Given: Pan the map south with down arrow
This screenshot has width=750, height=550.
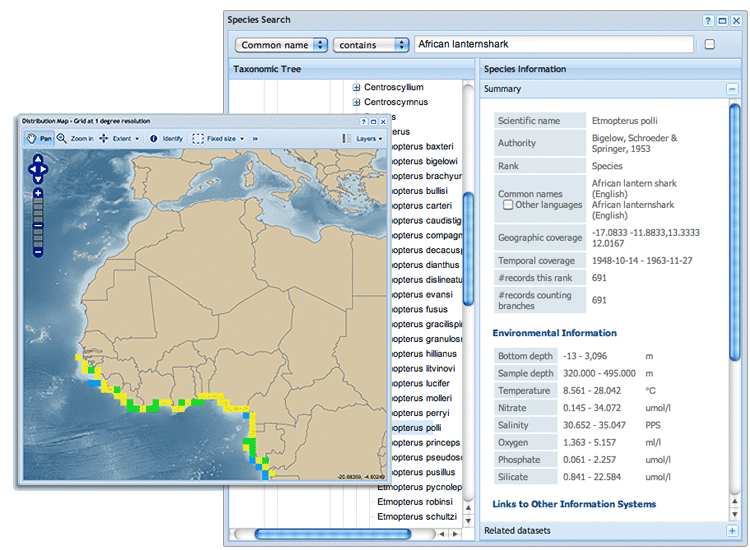Looking at the screenshot, I should [x=38, y=179].
